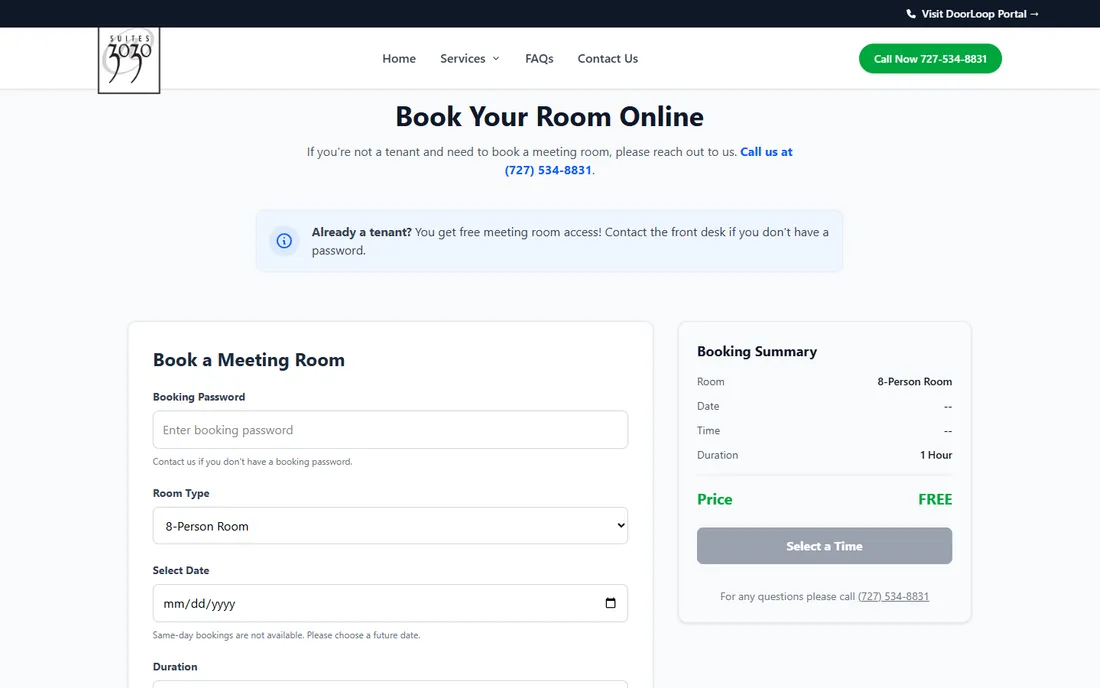Open the Services menu item
Viewport: 1100px width, 688px height.
[x=463, y=59]
